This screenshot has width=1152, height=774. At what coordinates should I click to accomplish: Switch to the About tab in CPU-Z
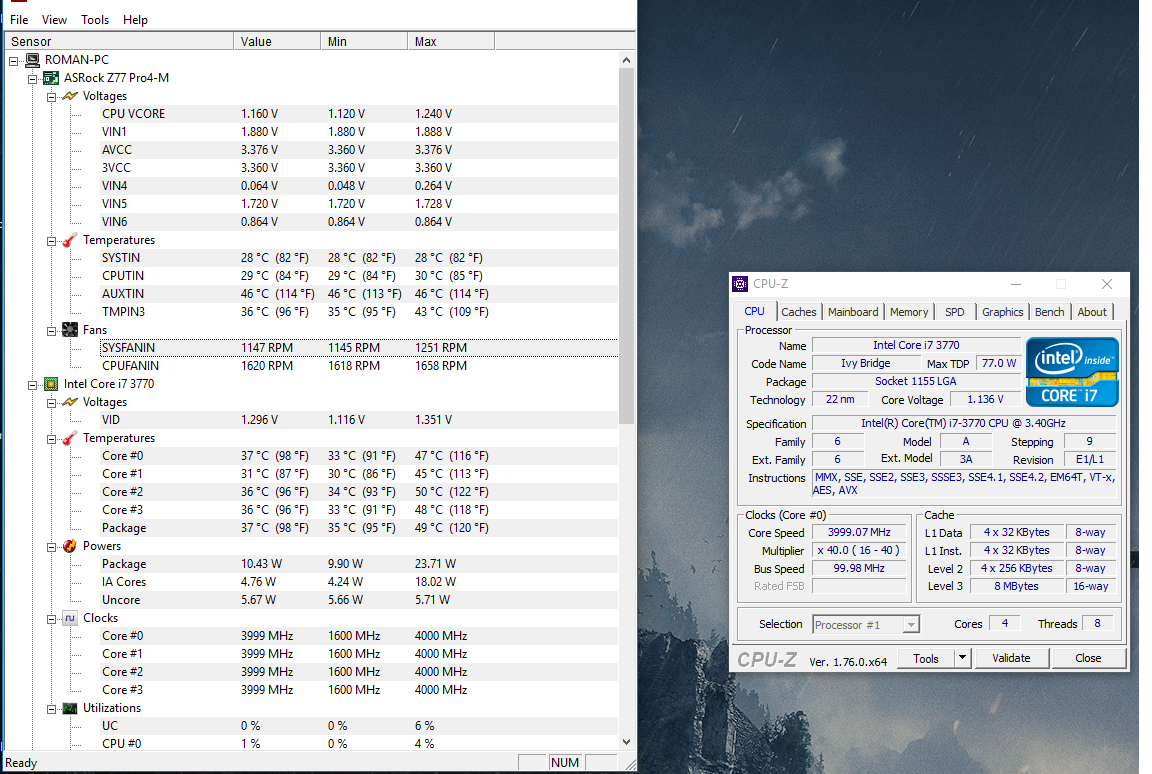point(1092,312)
